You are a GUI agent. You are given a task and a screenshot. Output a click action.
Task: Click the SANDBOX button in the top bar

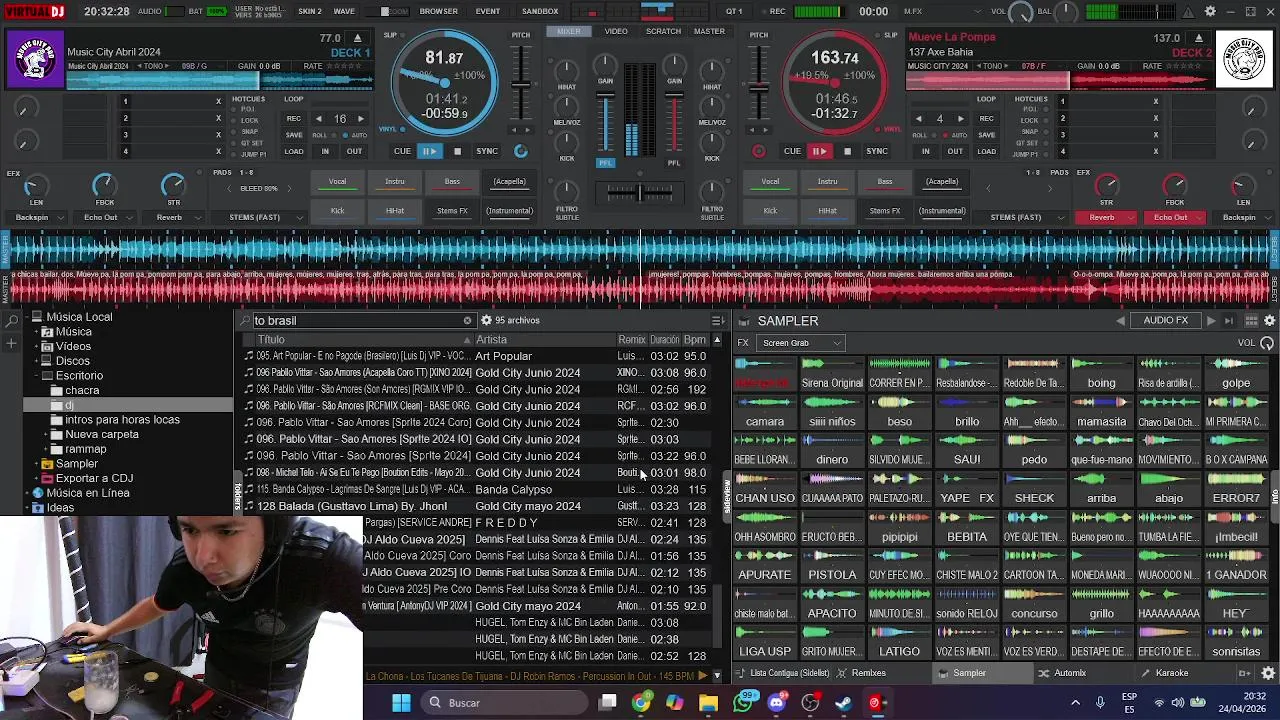tap(540, 11)
